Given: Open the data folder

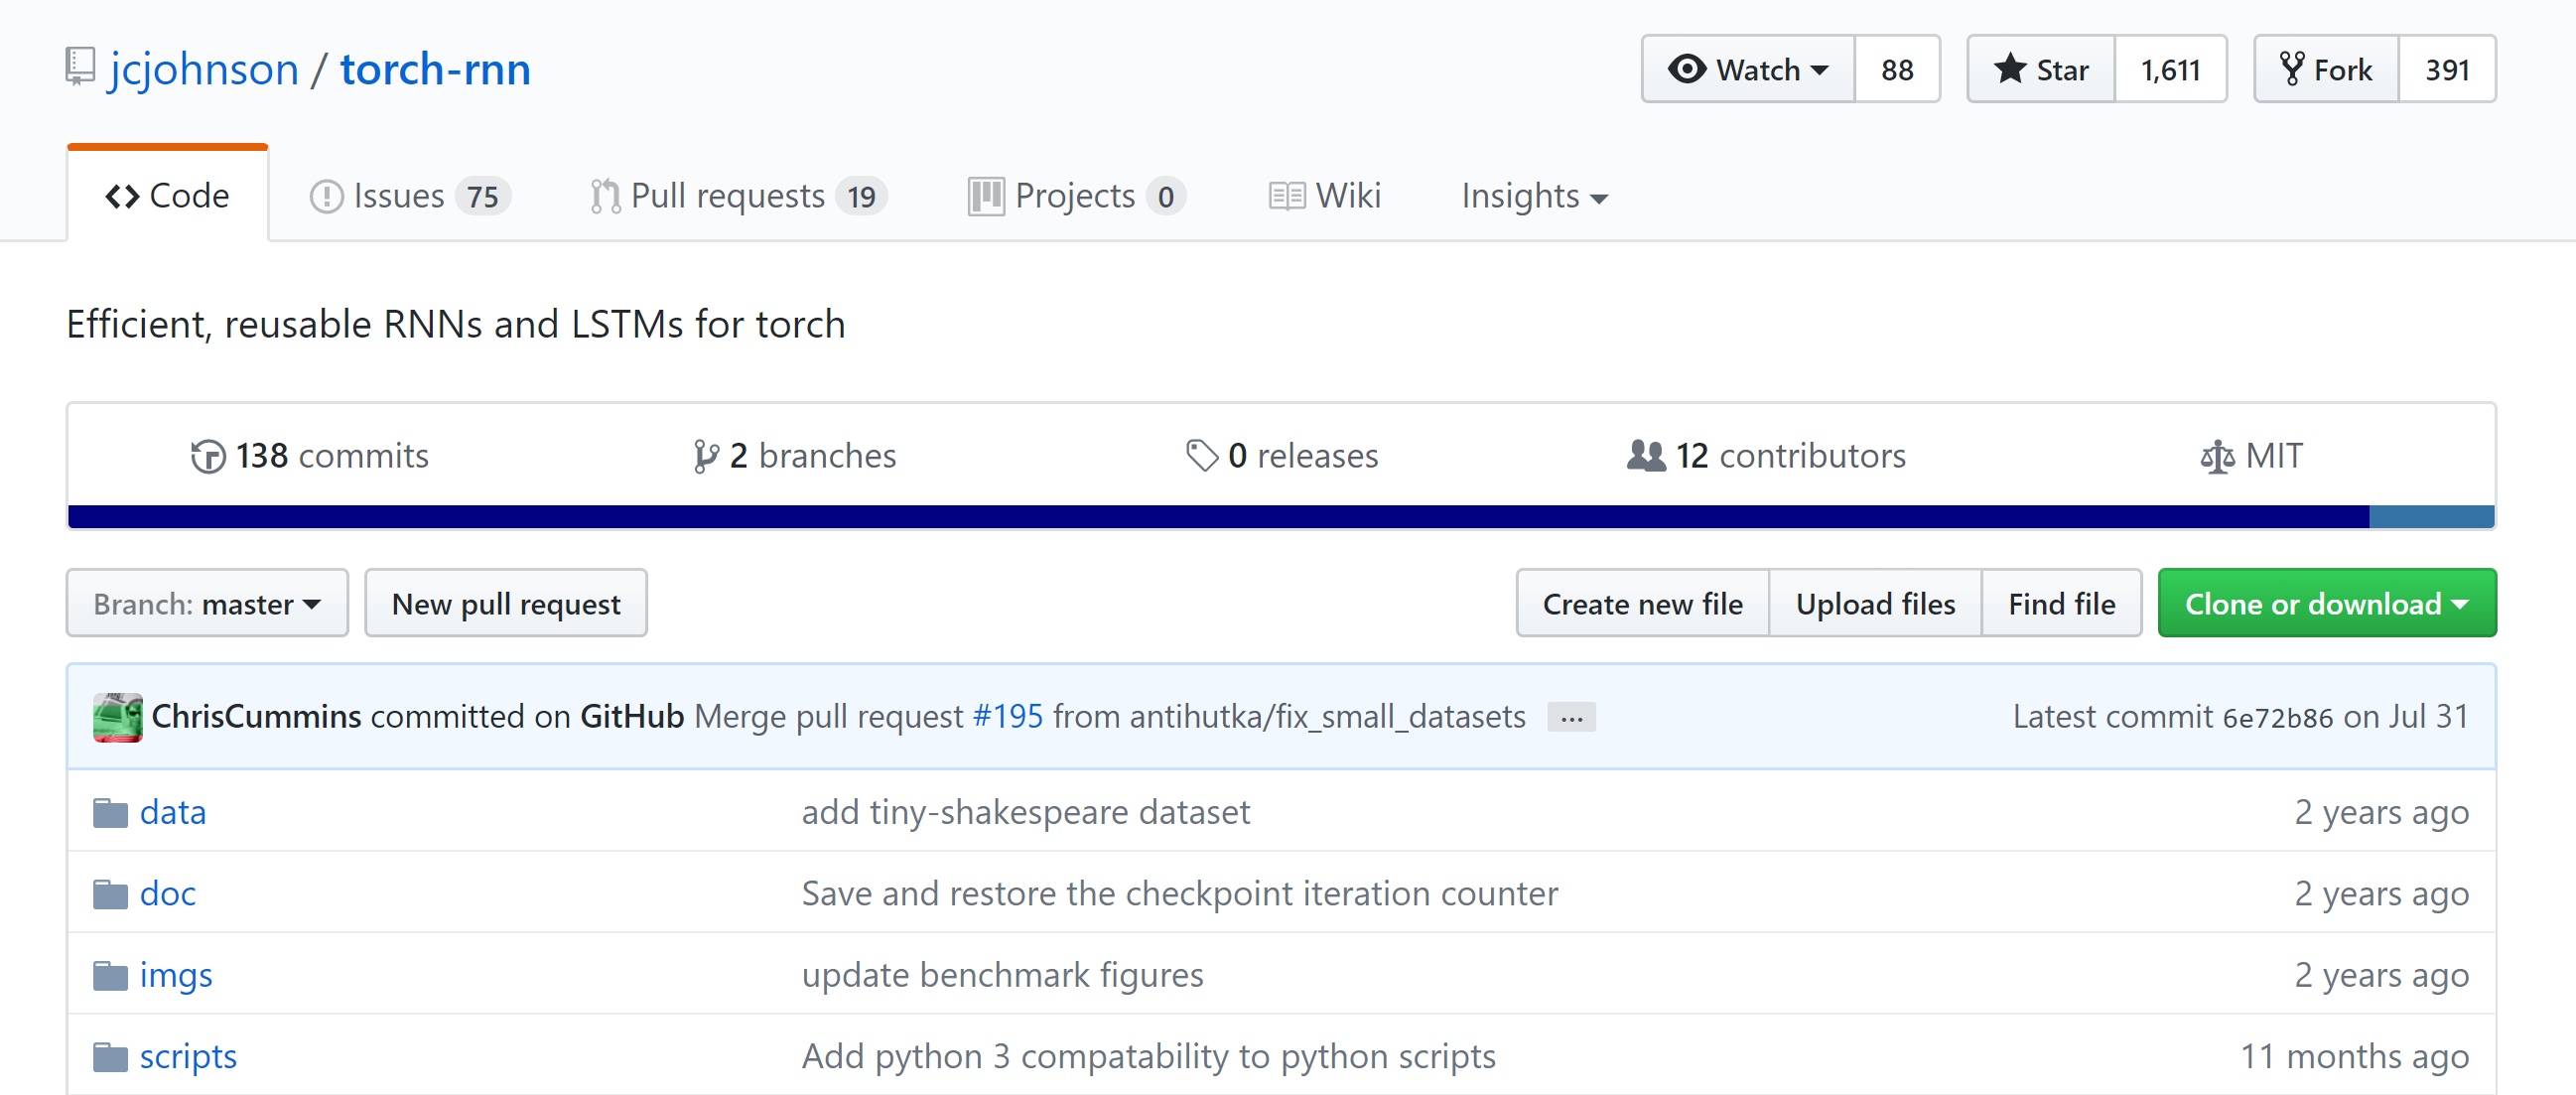Looking at the screenshot, I should (x=173, y=813).
